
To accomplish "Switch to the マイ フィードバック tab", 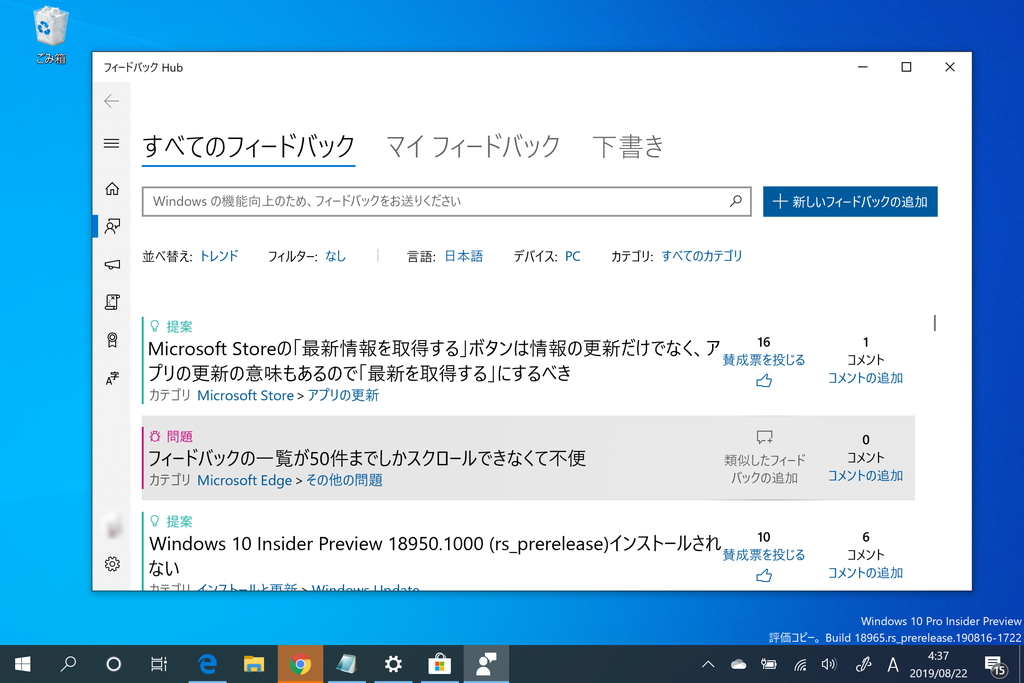I will tap(471, 147).
